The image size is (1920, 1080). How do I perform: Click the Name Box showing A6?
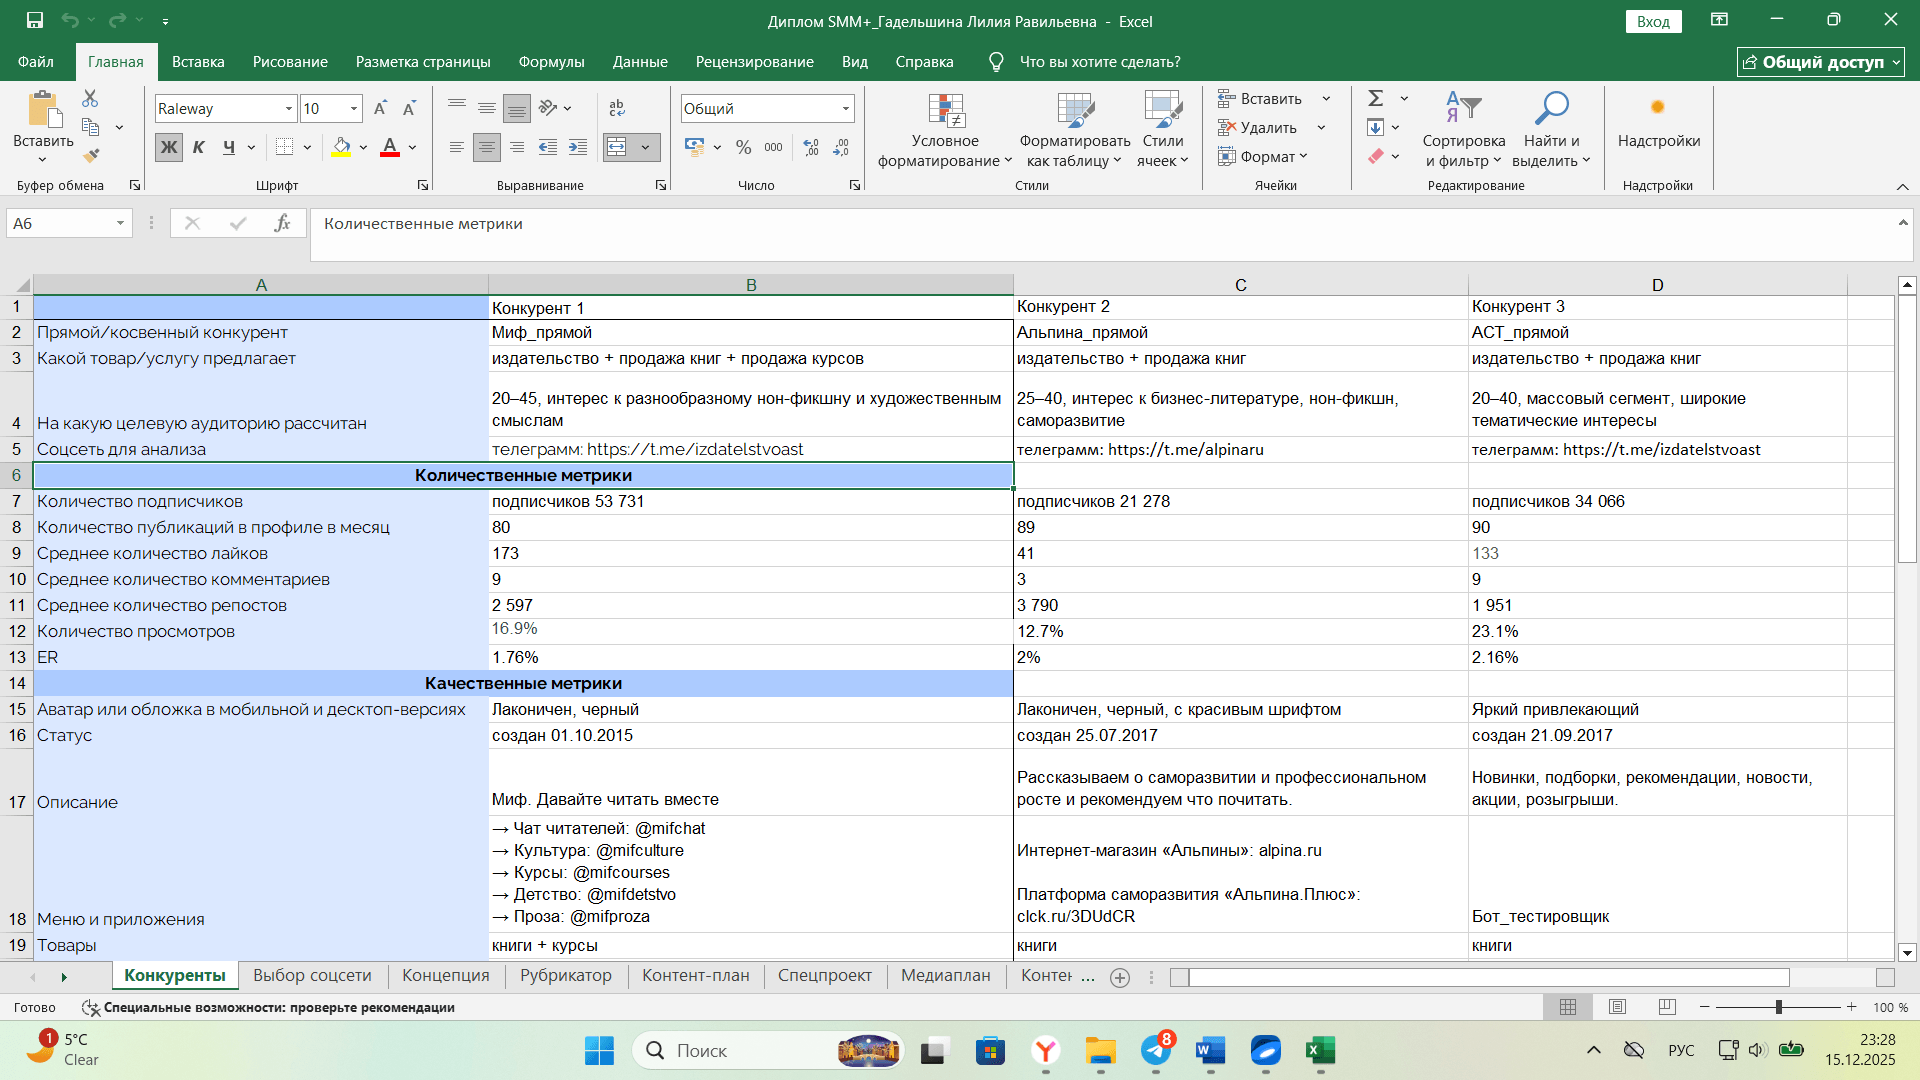click(x=60, y=223)
